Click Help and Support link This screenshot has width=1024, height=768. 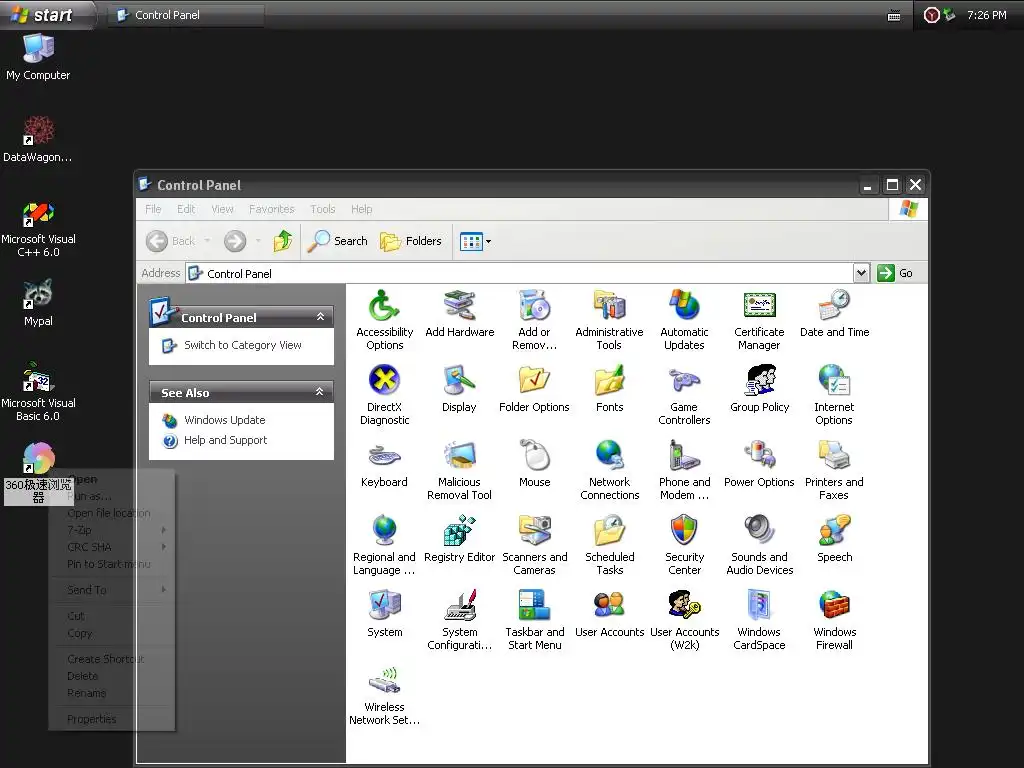pyautogui.click(x=225, y=440)
